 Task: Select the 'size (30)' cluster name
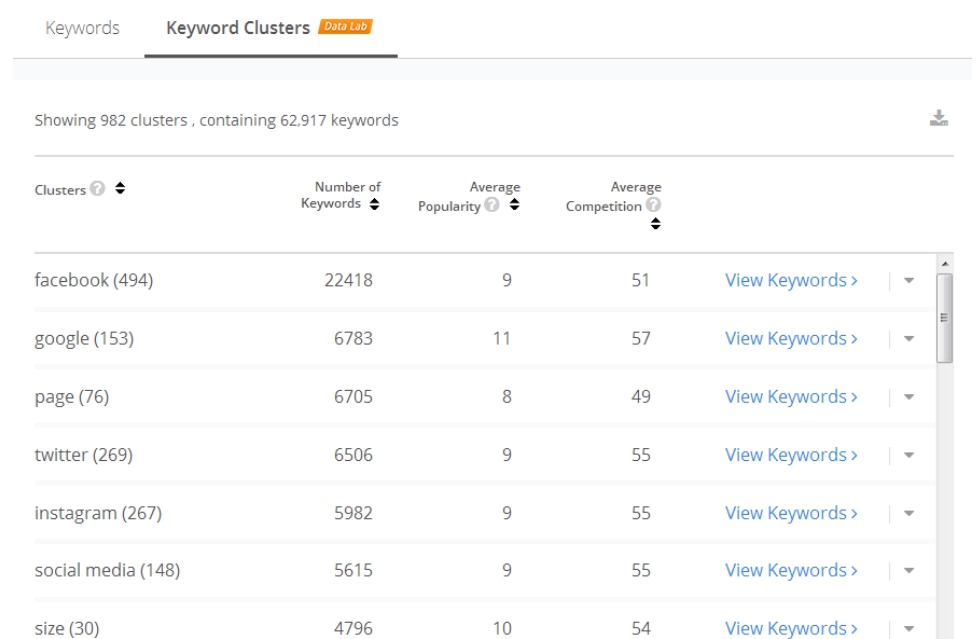coord(67,628)
